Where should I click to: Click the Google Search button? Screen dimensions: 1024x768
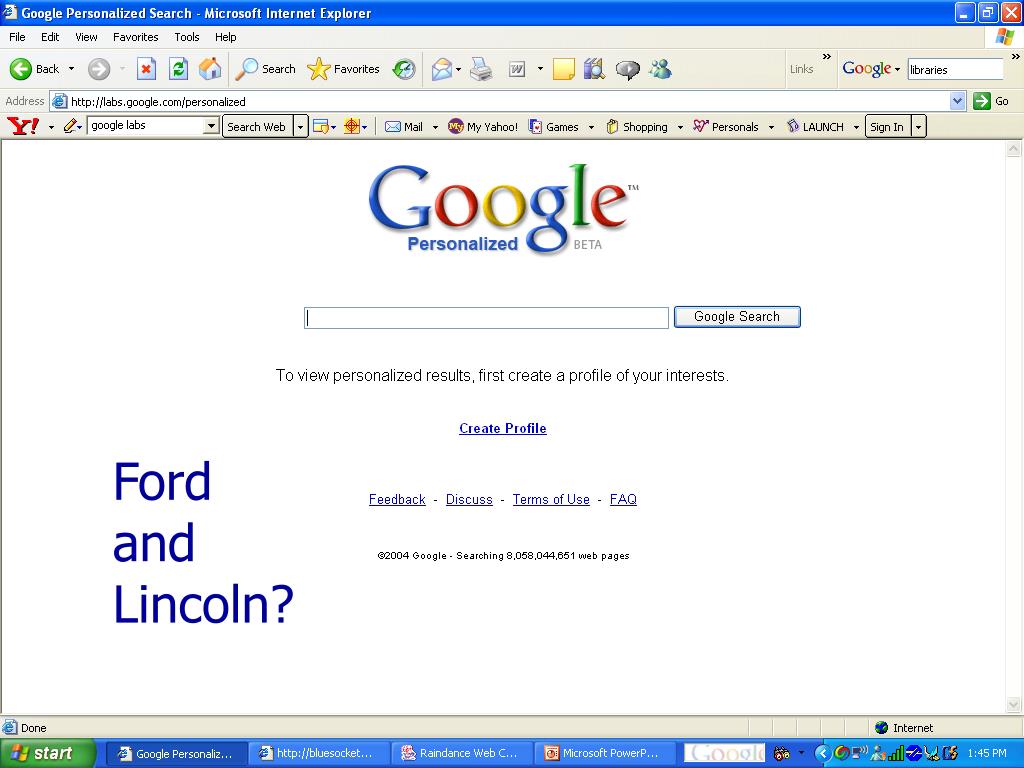(737, 317)
